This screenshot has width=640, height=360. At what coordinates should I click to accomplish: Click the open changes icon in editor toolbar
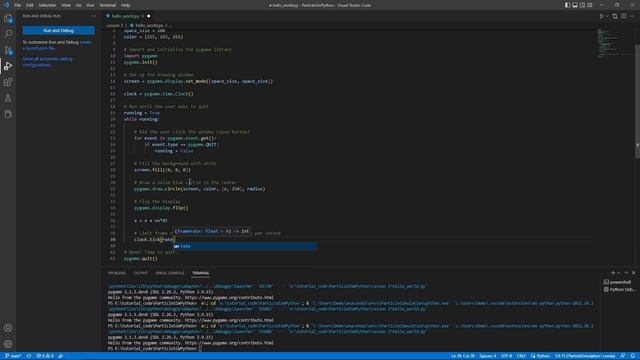[615, 16]
